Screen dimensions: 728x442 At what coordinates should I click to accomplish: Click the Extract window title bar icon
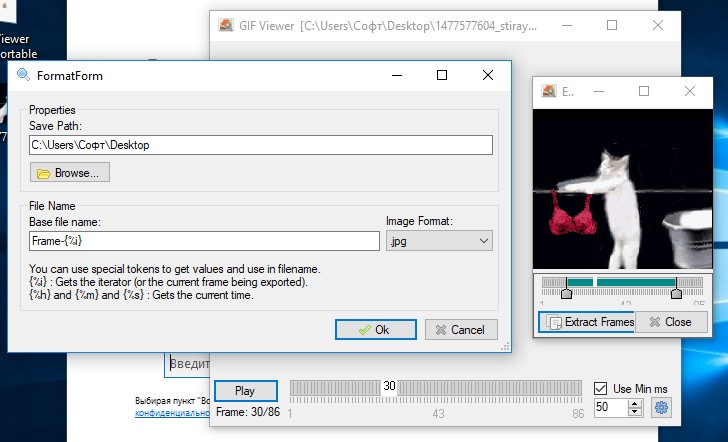pyautogui.click(x=549, y=91)
